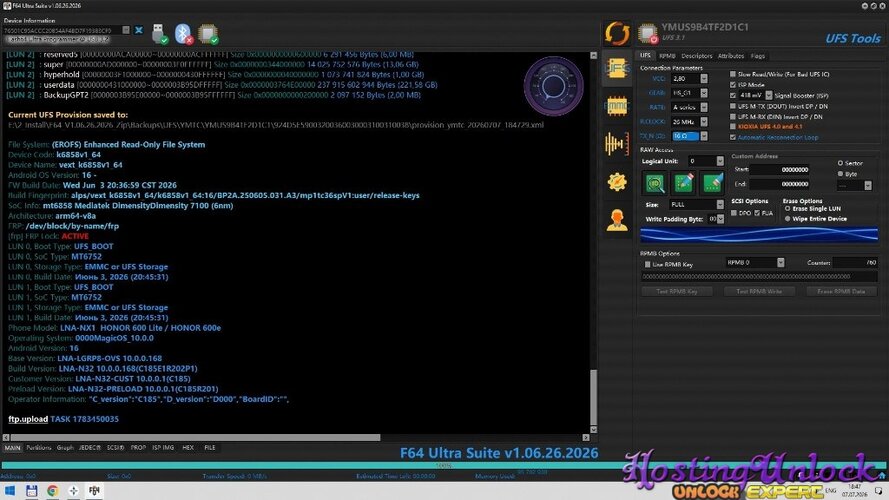Enable UFS M-RX (DIN) Invert DP / DN
The image size is (889, 500).
[x=733, y=116]
